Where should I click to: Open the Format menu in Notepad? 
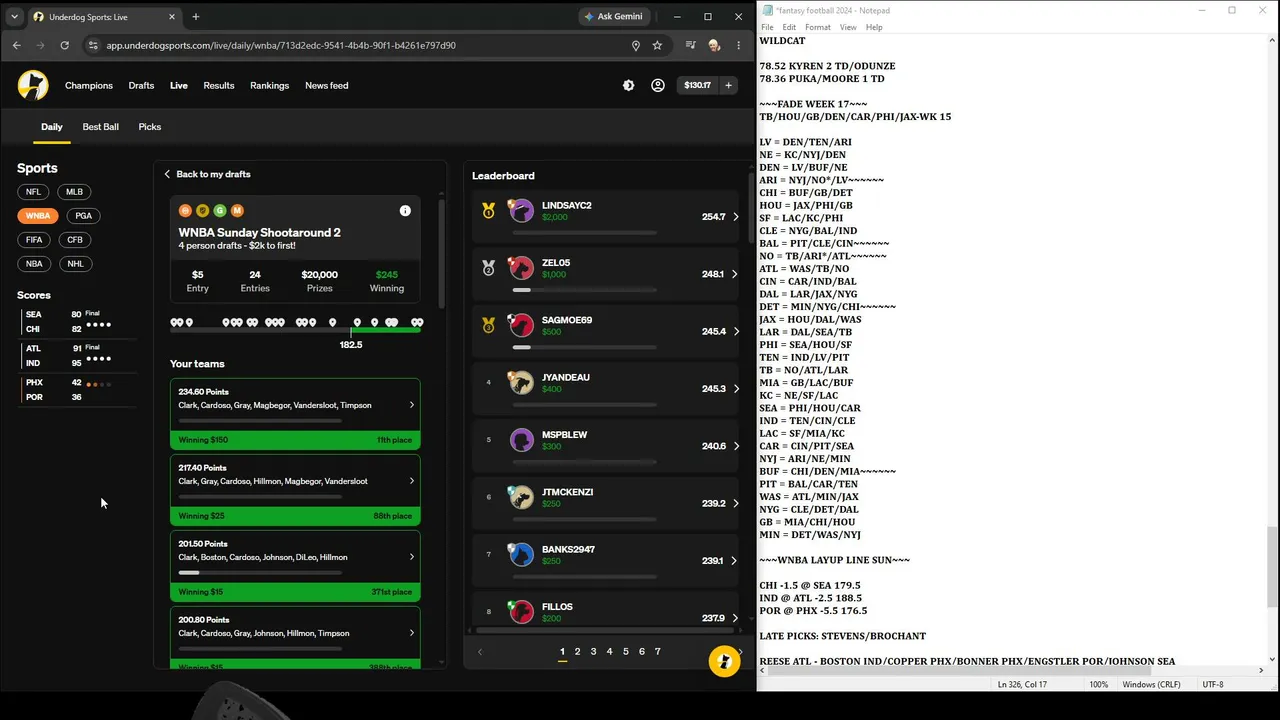[818, 27]
